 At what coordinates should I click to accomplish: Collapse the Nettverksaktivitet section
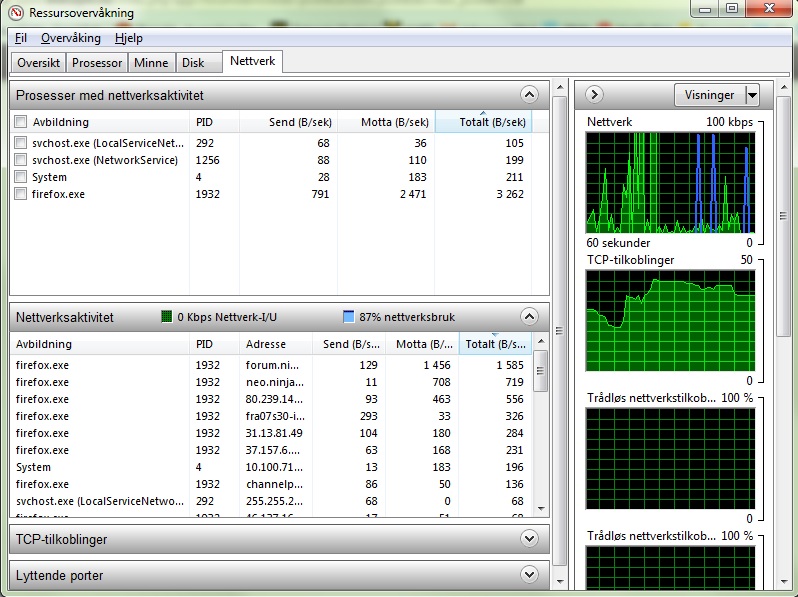click(529, 317)
